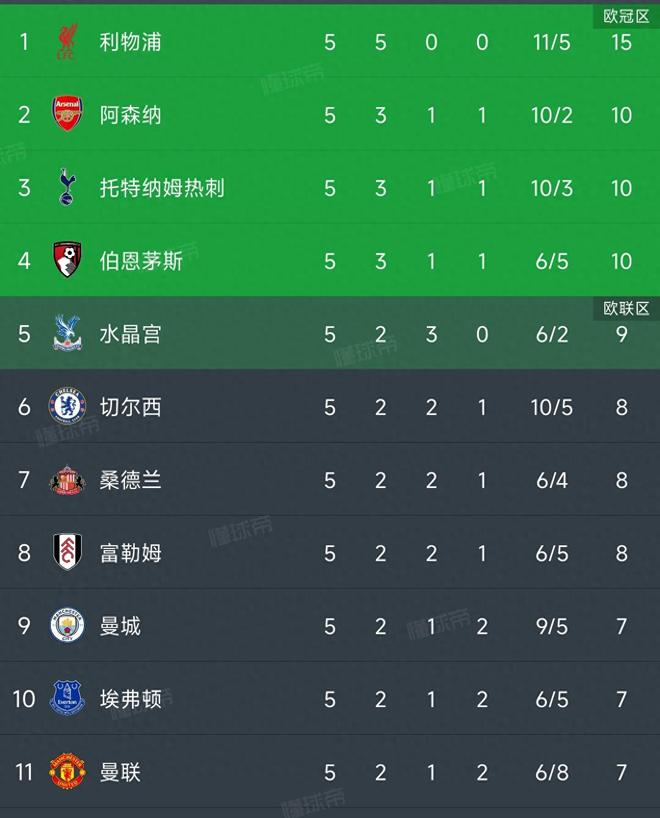Select the Tottenham Hotspur crest
Screen dimensions: 660x818
(66, 188)
